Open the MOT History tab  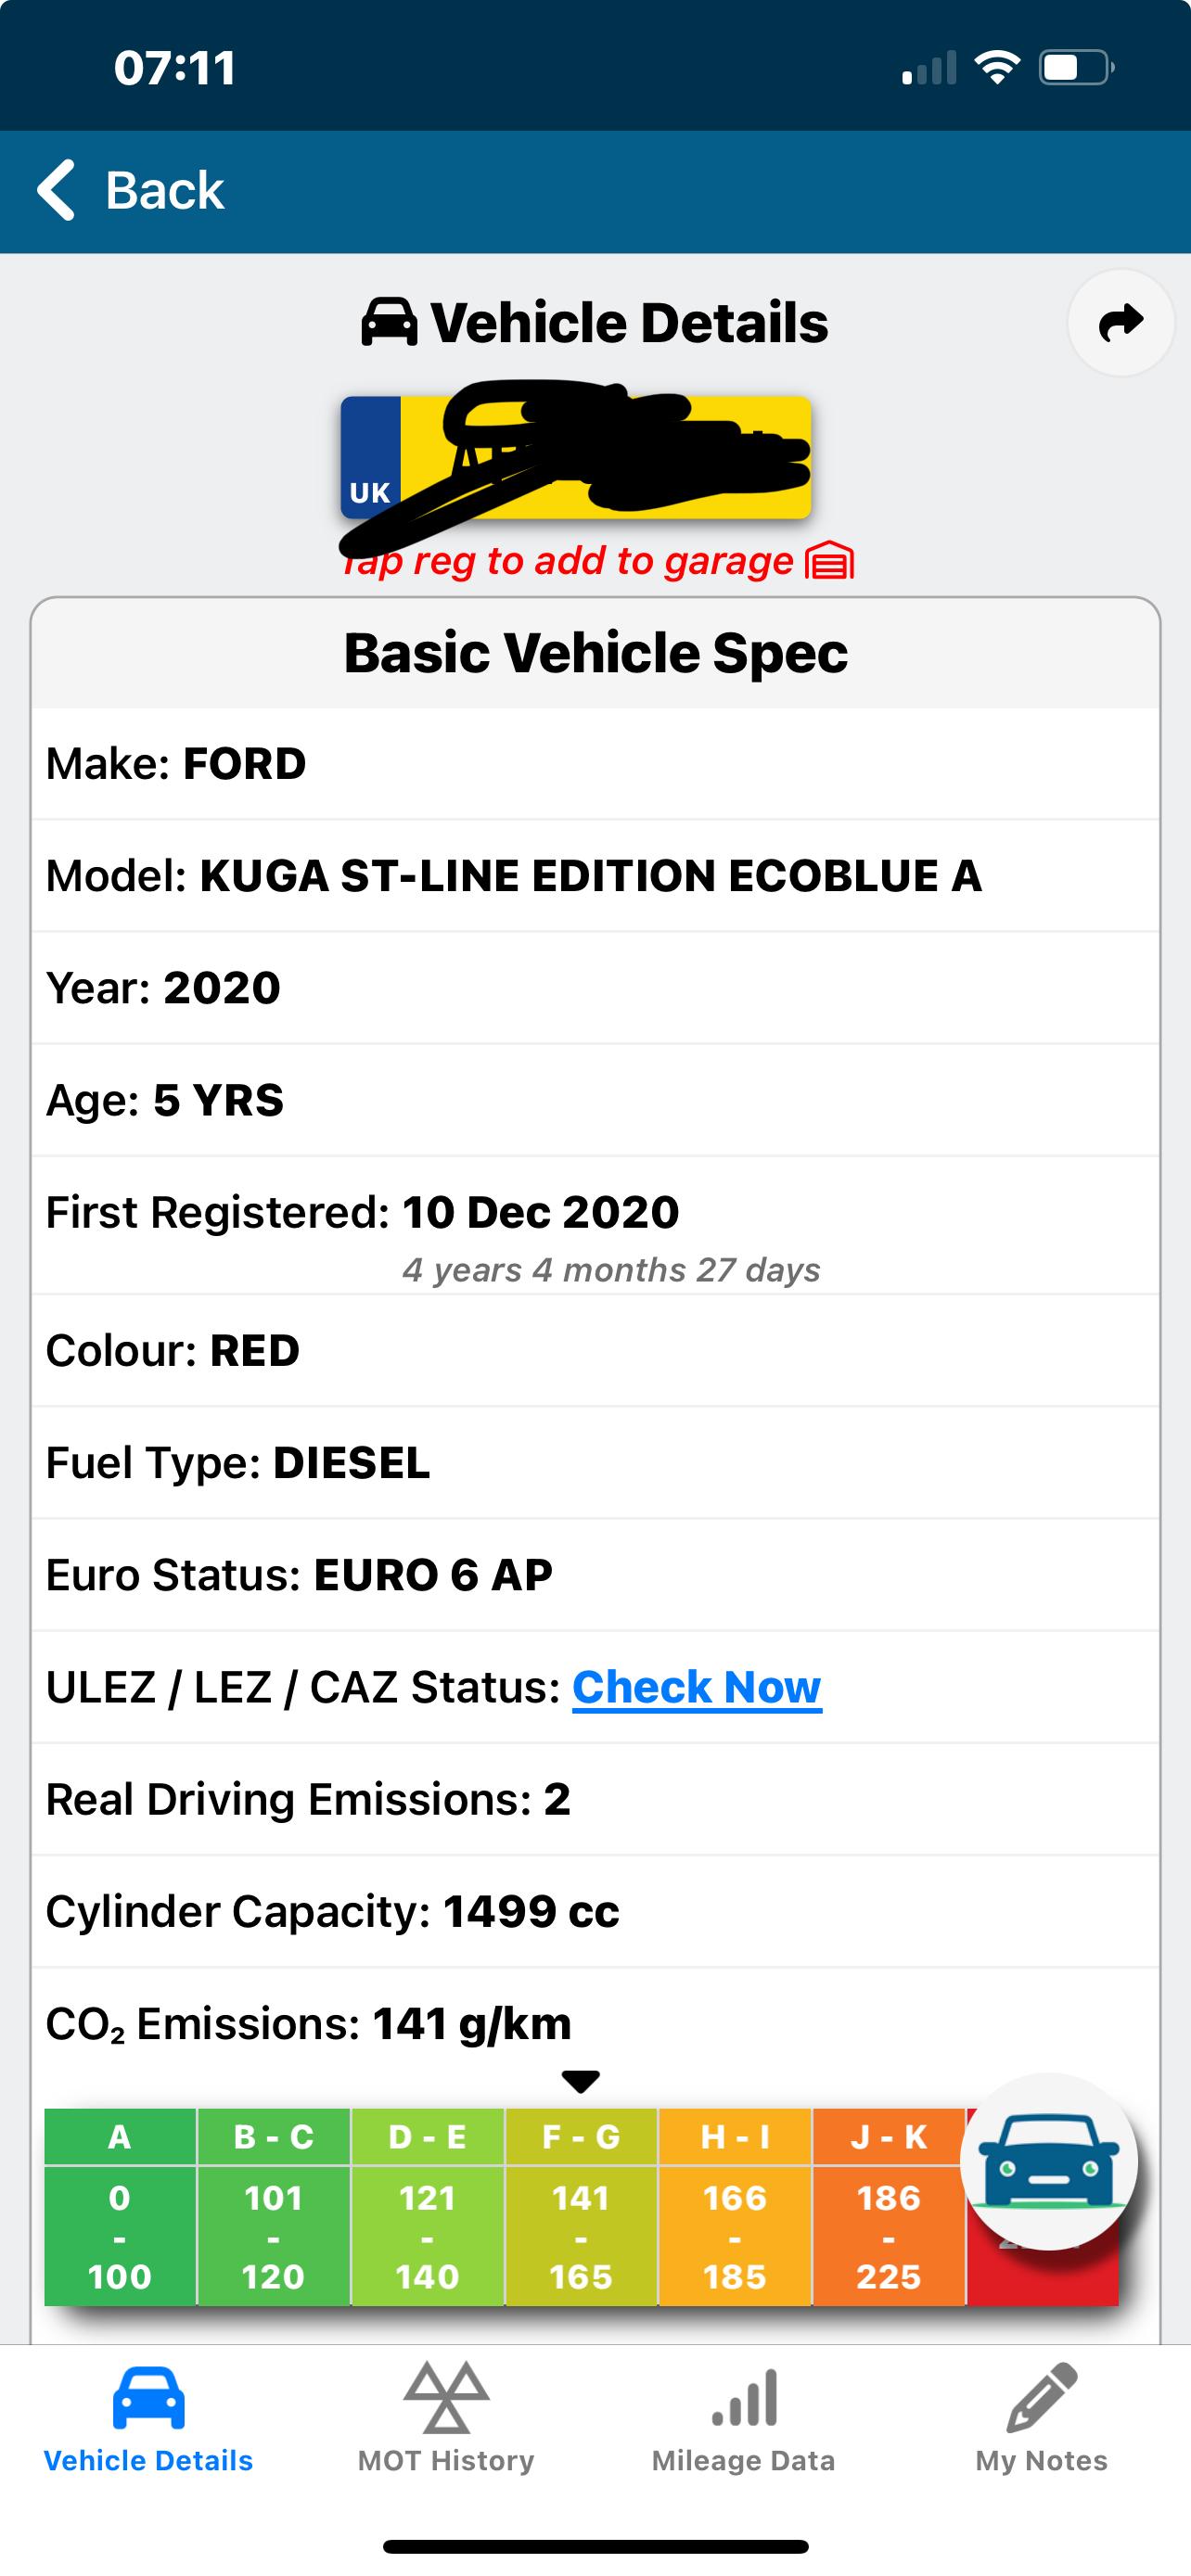click(446, 2418)
